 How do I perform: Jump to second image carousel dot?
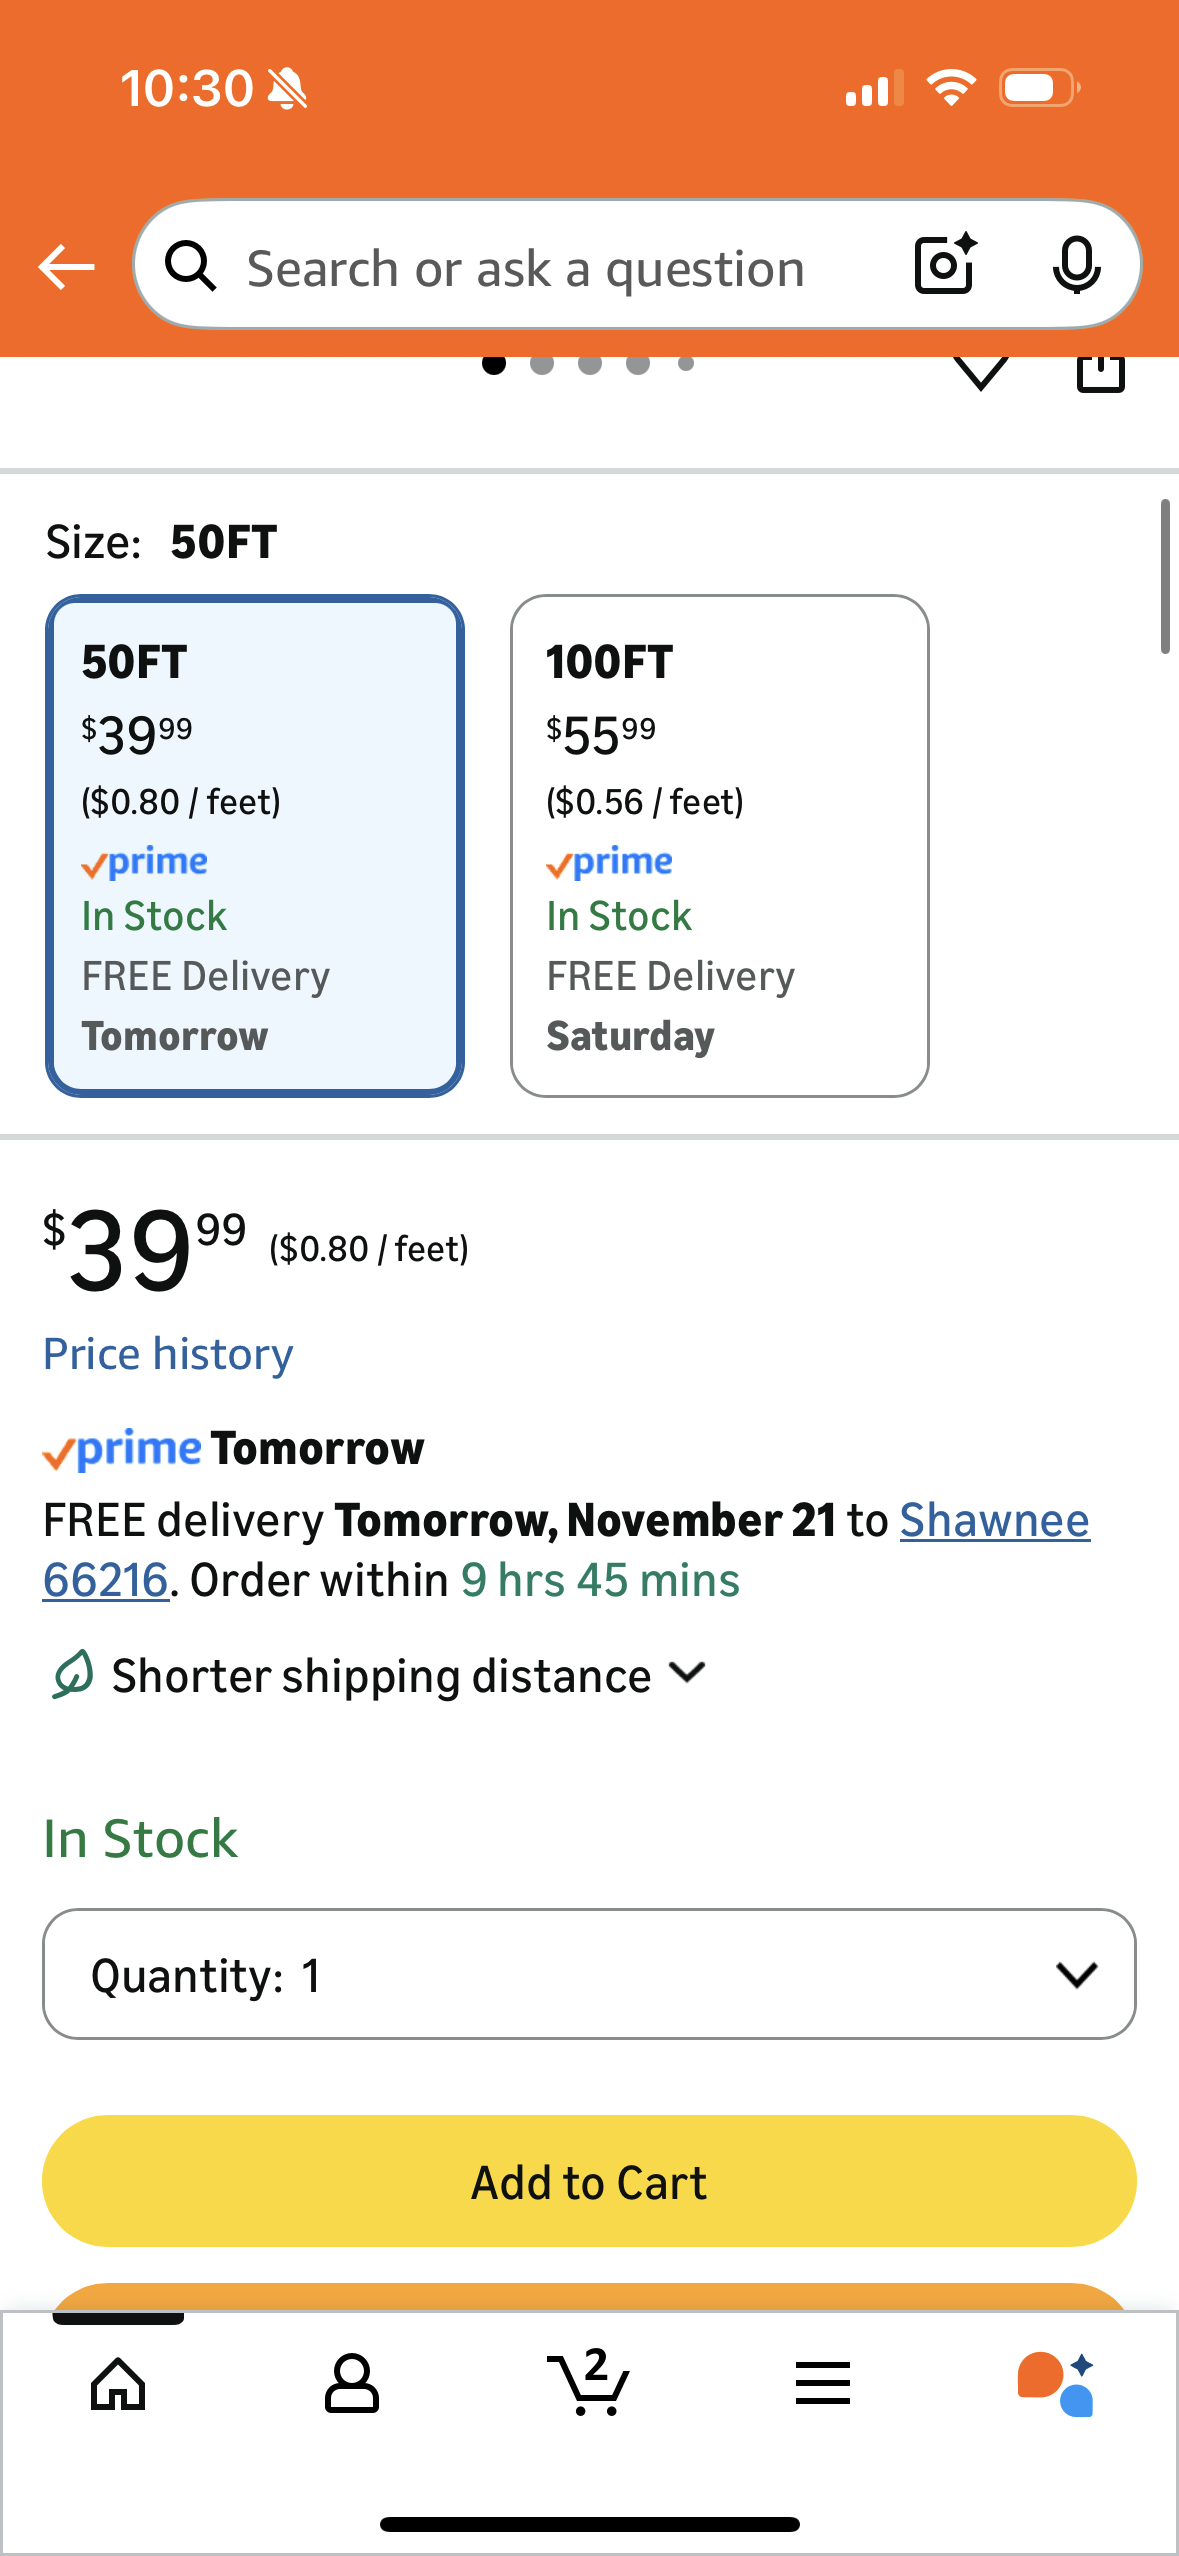(x=542, y=364)
